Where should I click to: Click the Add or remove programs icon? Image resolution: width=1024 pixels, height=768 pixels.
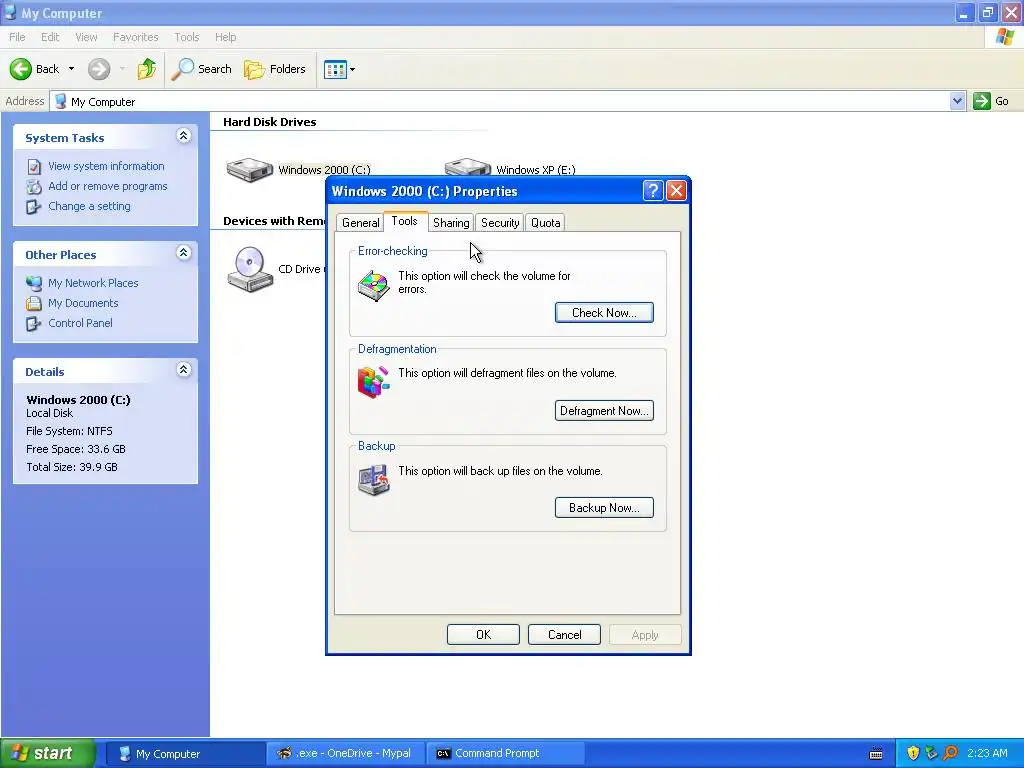[34, 187]
